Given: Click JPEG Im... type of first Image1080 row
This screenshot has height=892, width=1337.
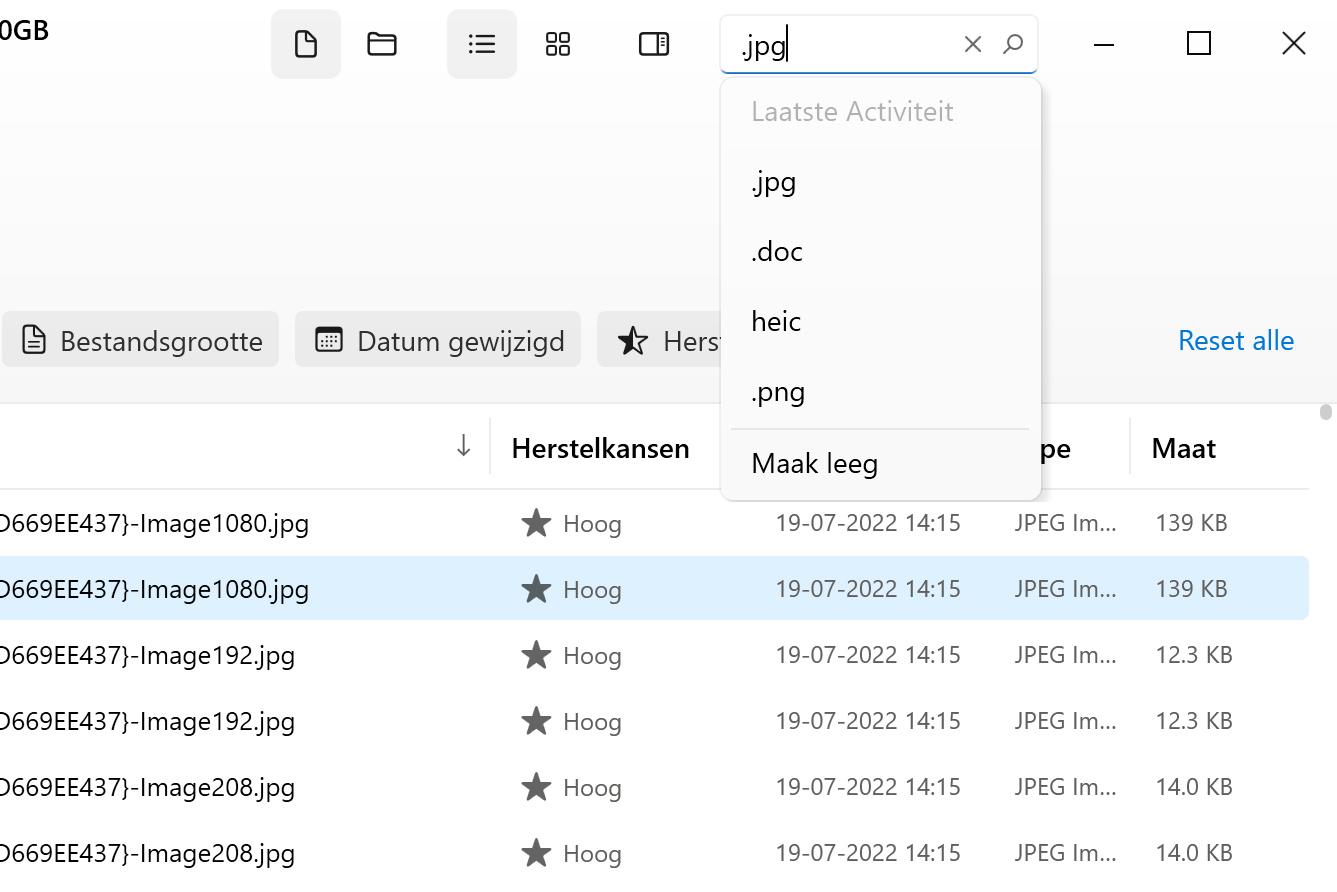Looking at the screenshot, I should (x=1065, y=523).
